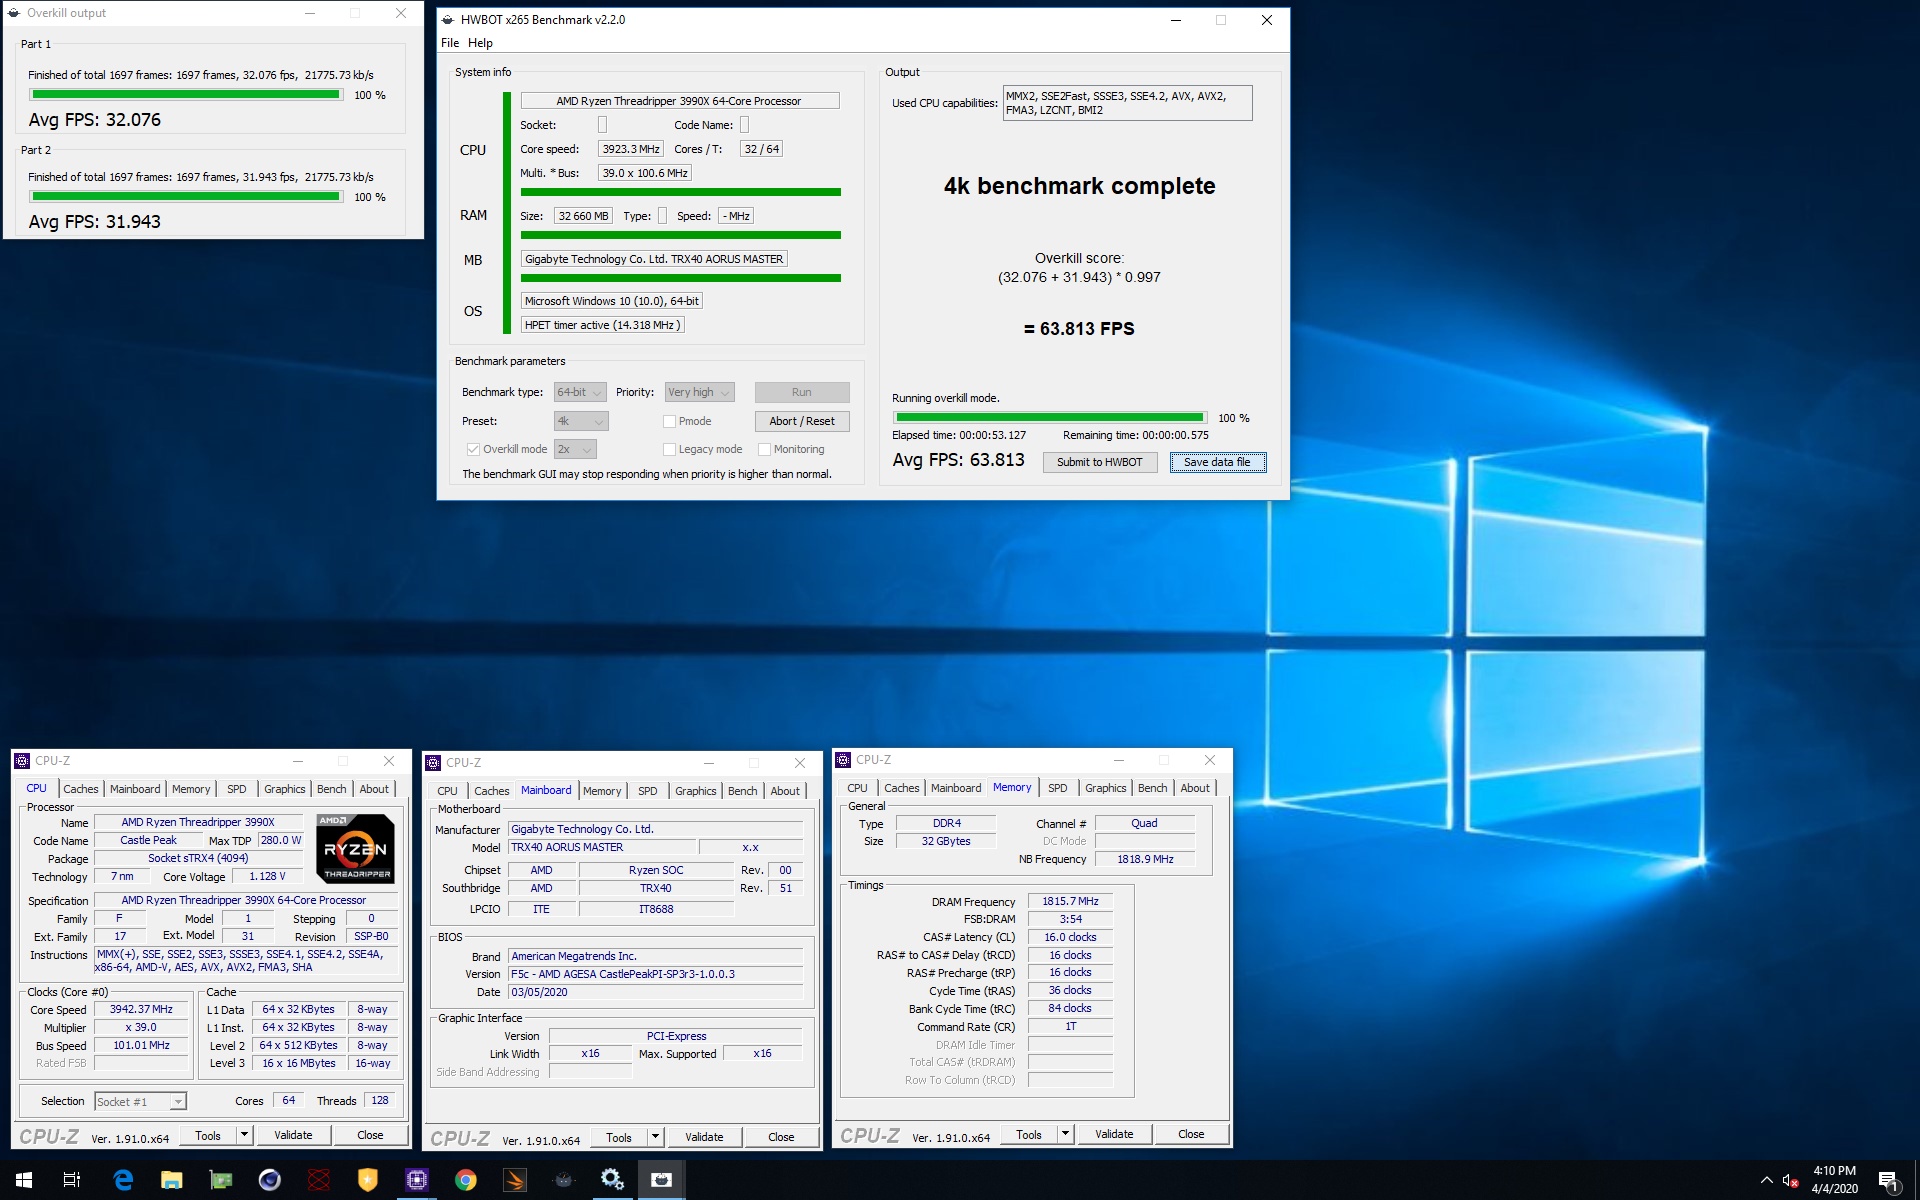
Task: Switch to CPU-Z via taskbar icon
Action: [x=416, y=1180]
